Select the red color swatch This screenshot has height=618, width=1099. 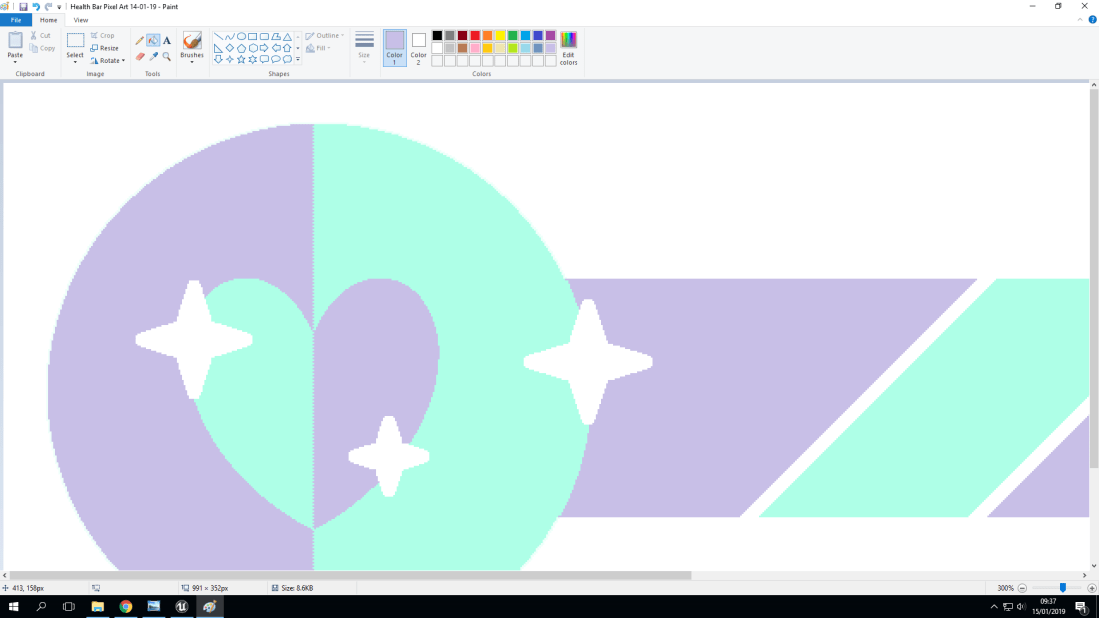tap(474, 36)
